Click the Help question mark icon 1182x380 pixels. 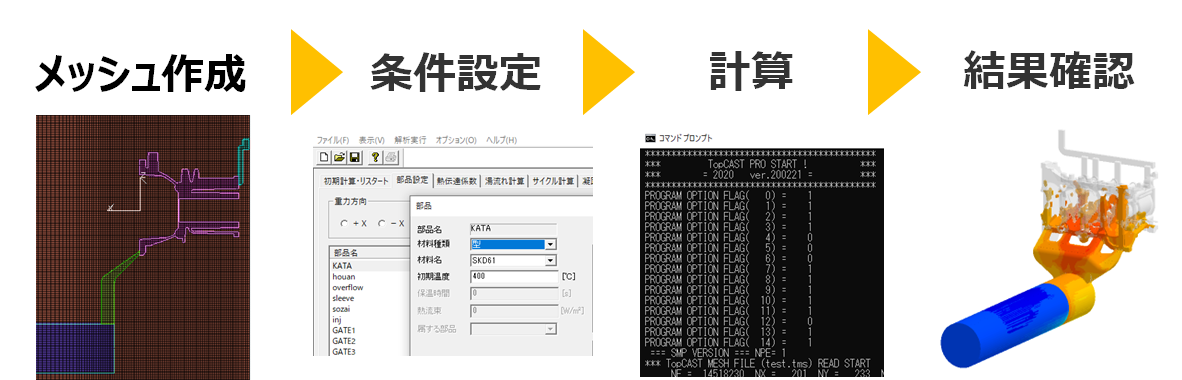tap(375, 157)
